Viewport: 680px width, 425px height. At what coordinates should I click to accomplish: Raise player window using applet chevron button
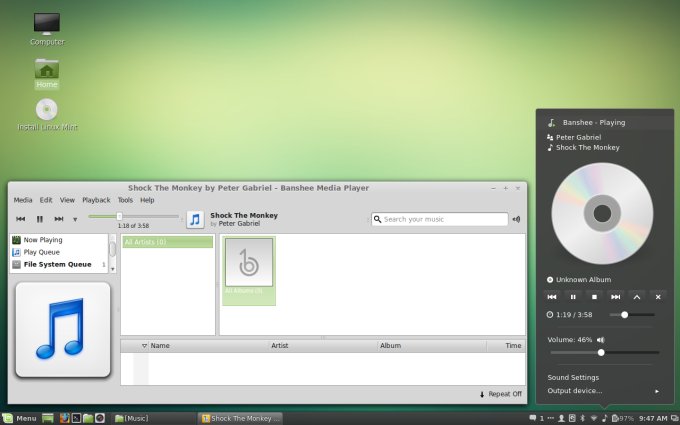pos(637,297)
